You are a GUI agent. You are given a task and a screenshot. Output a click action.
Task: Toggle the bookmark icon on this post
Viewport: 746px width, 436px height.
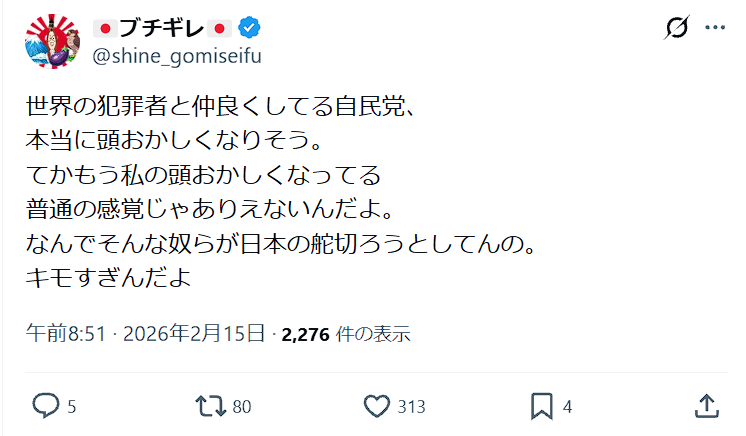(x=541, y=405)
